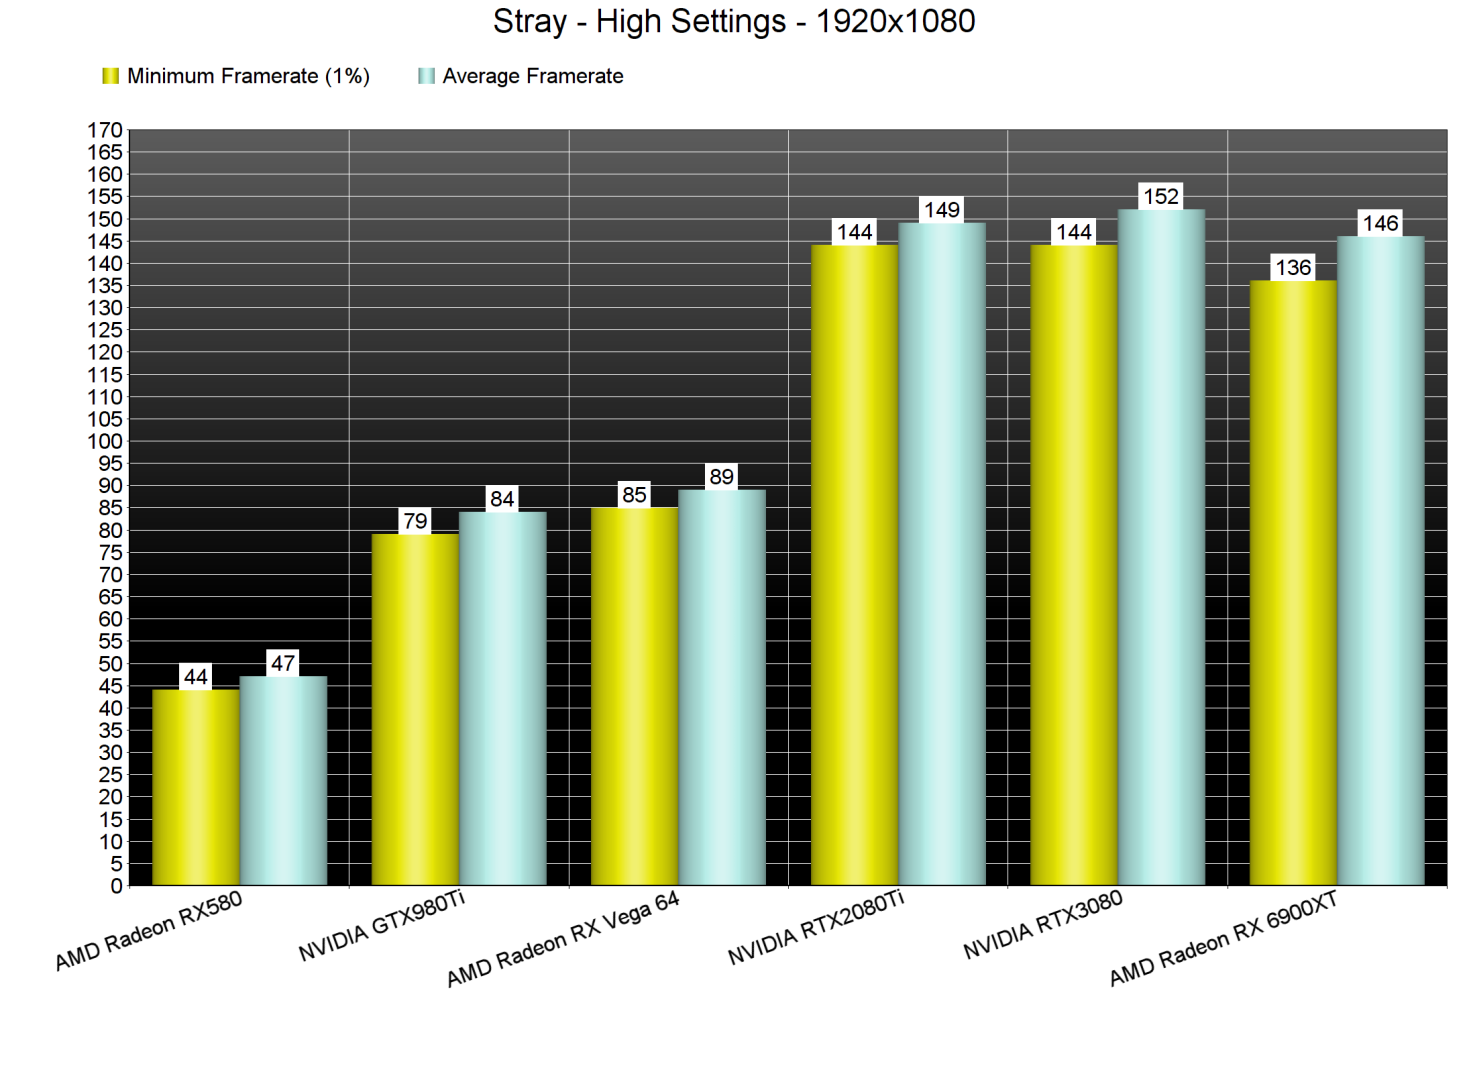Select the 'Average Framerate' legend label
The image size is (1469, 1080).
click(532, 76)
